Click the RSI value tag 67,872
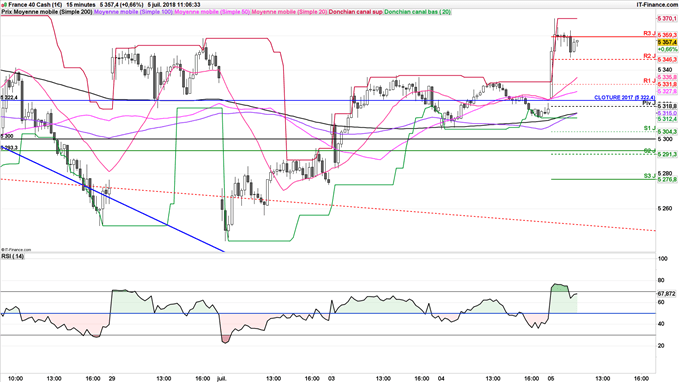 tap(667, 294)
